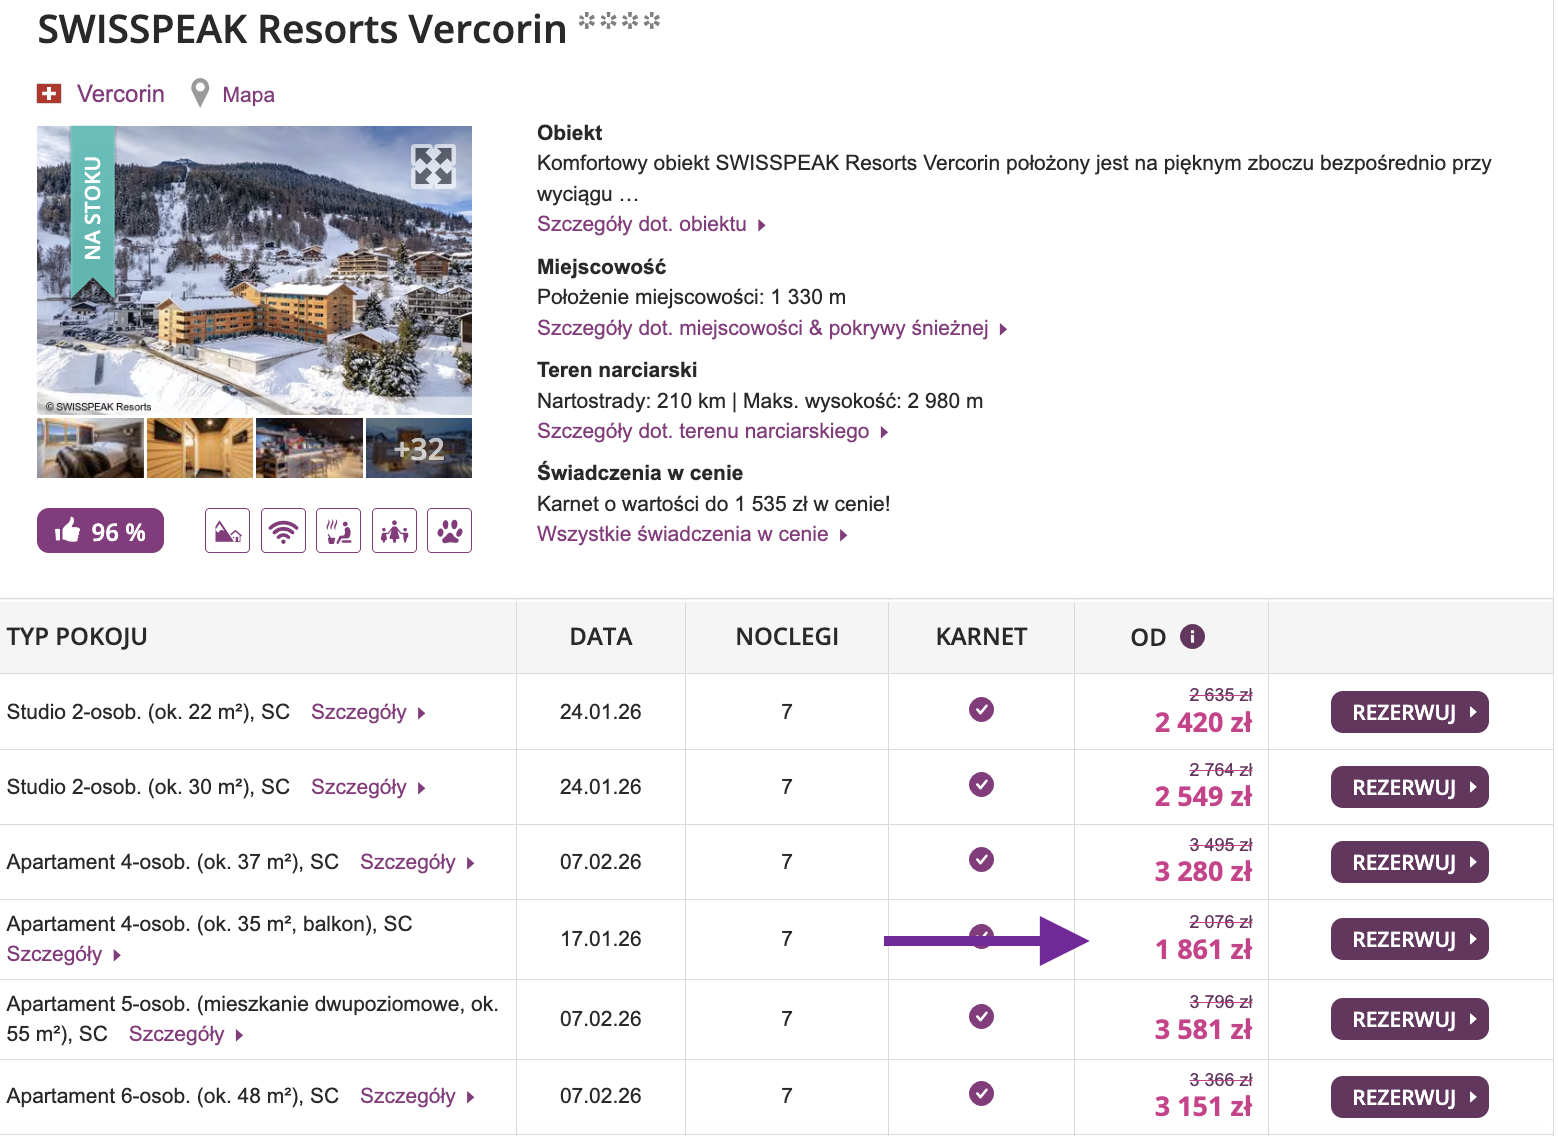This screenshot has width=1558, height=1136.
Task: Expand Szczegóły dot. obiektu section
Action: click(x=645, y=224)
